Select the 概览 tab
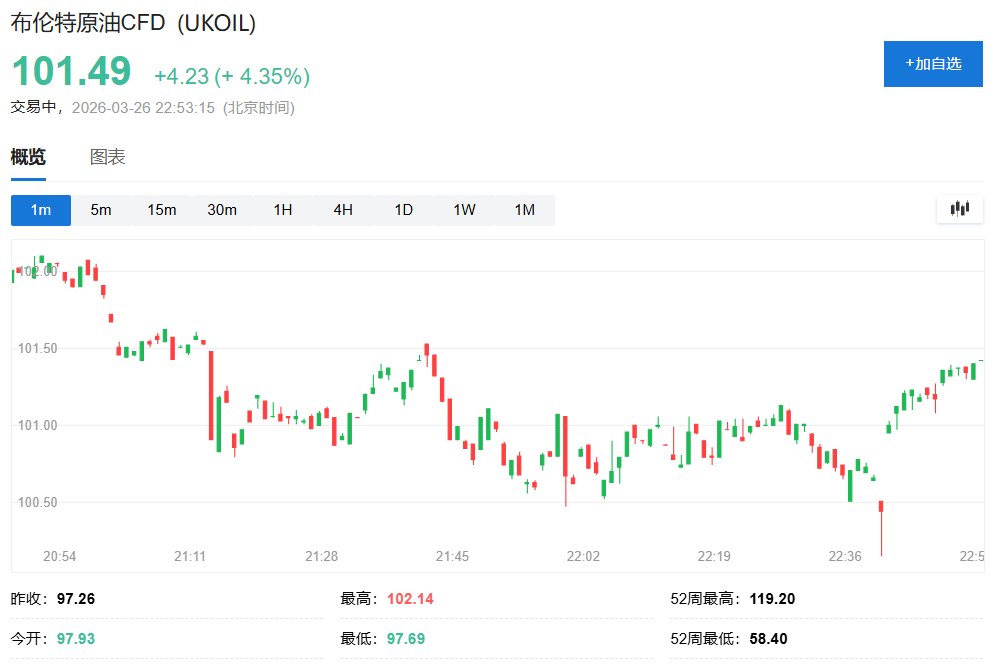 [x=28, y=157]
